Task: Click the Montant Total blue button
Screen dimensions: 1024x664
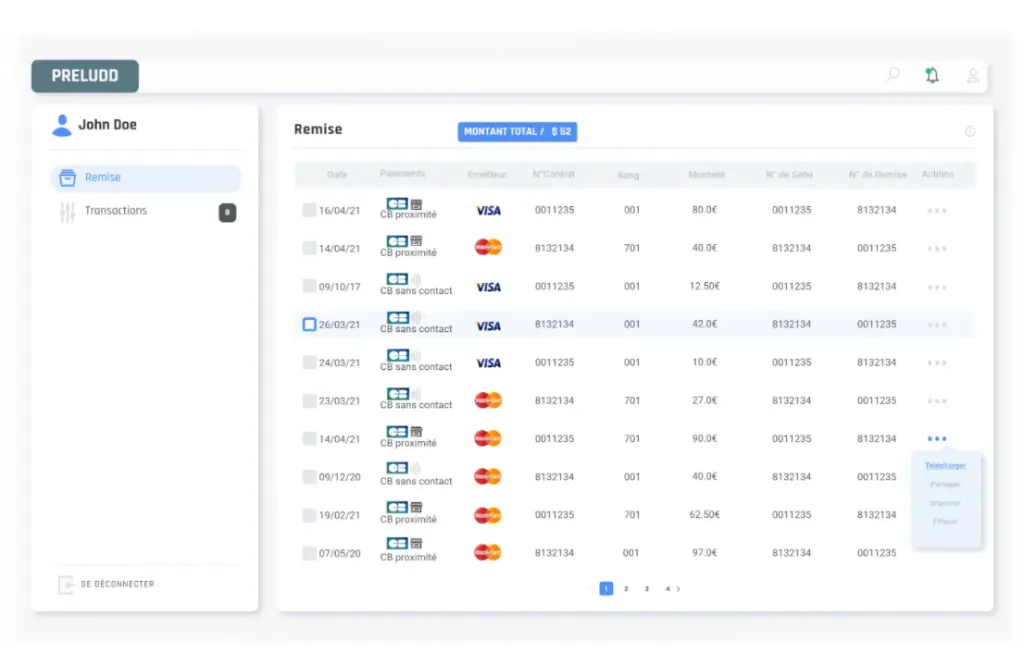Action: coord(517,132)
